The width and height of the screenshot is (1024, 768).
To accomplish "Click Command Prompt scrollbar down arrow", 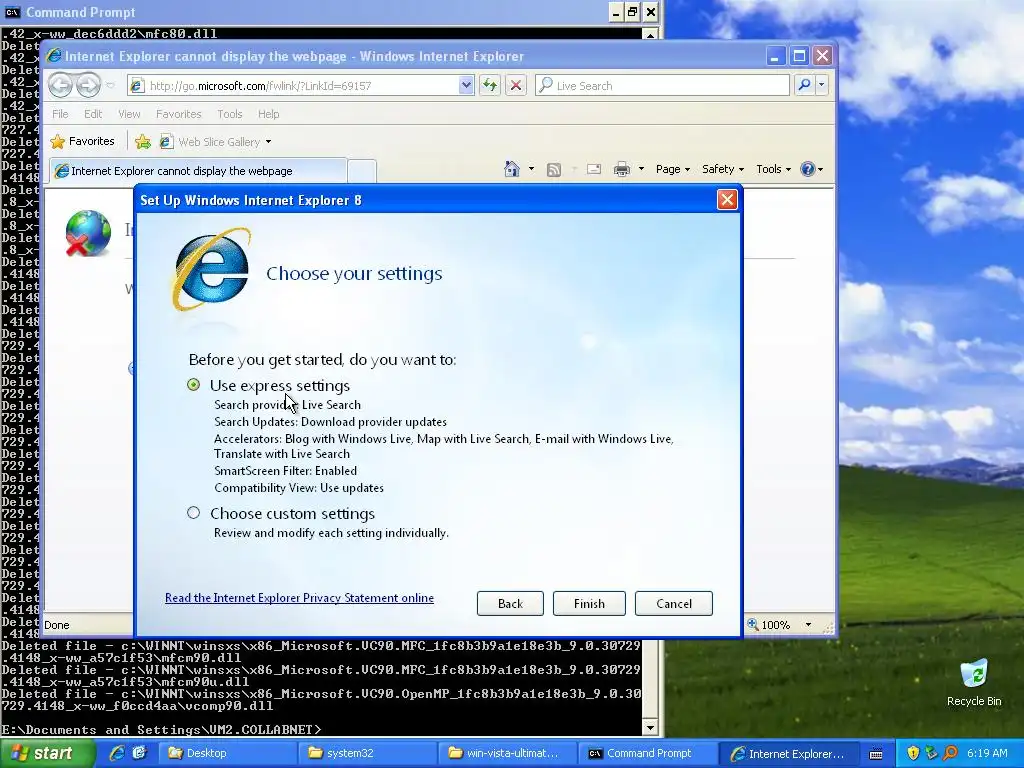I will [650, 728].
